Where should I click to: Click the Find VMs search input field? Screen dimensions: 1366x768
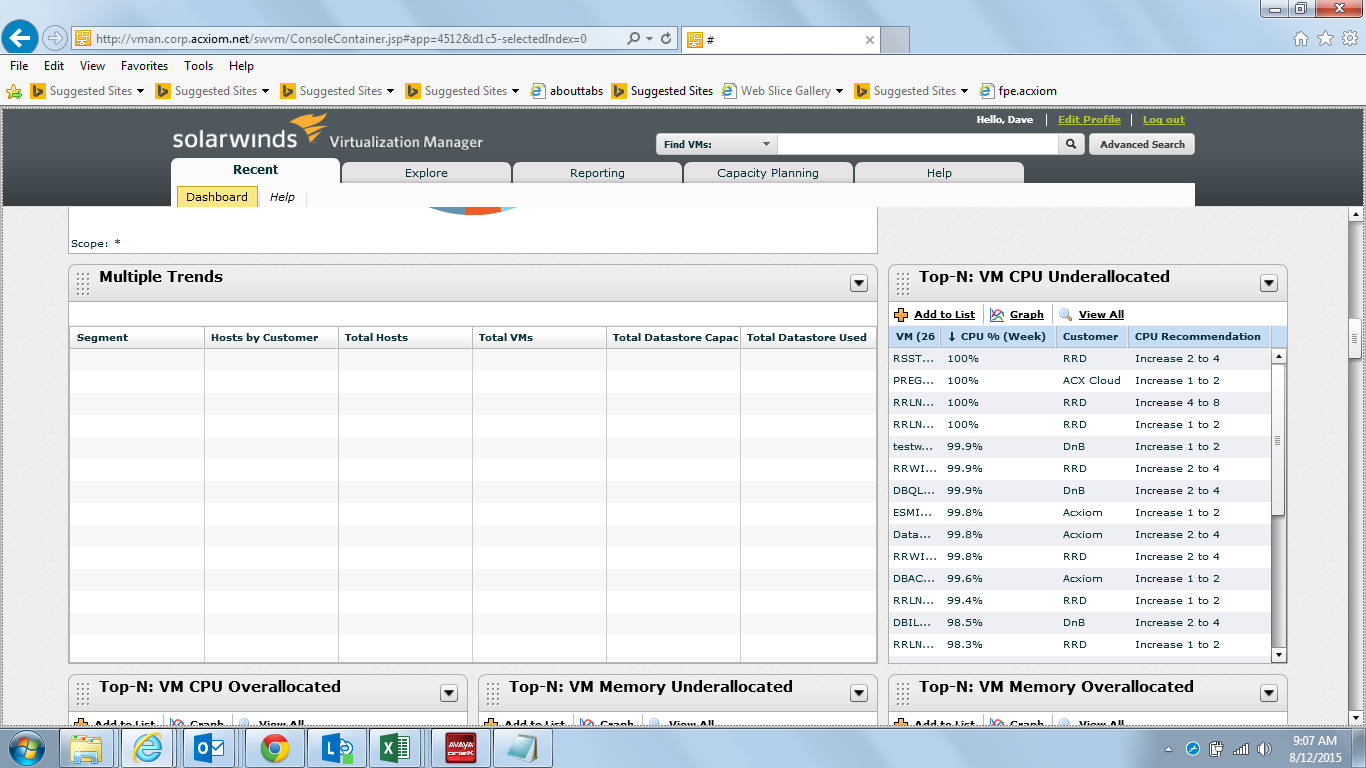[x=917, y=145]
